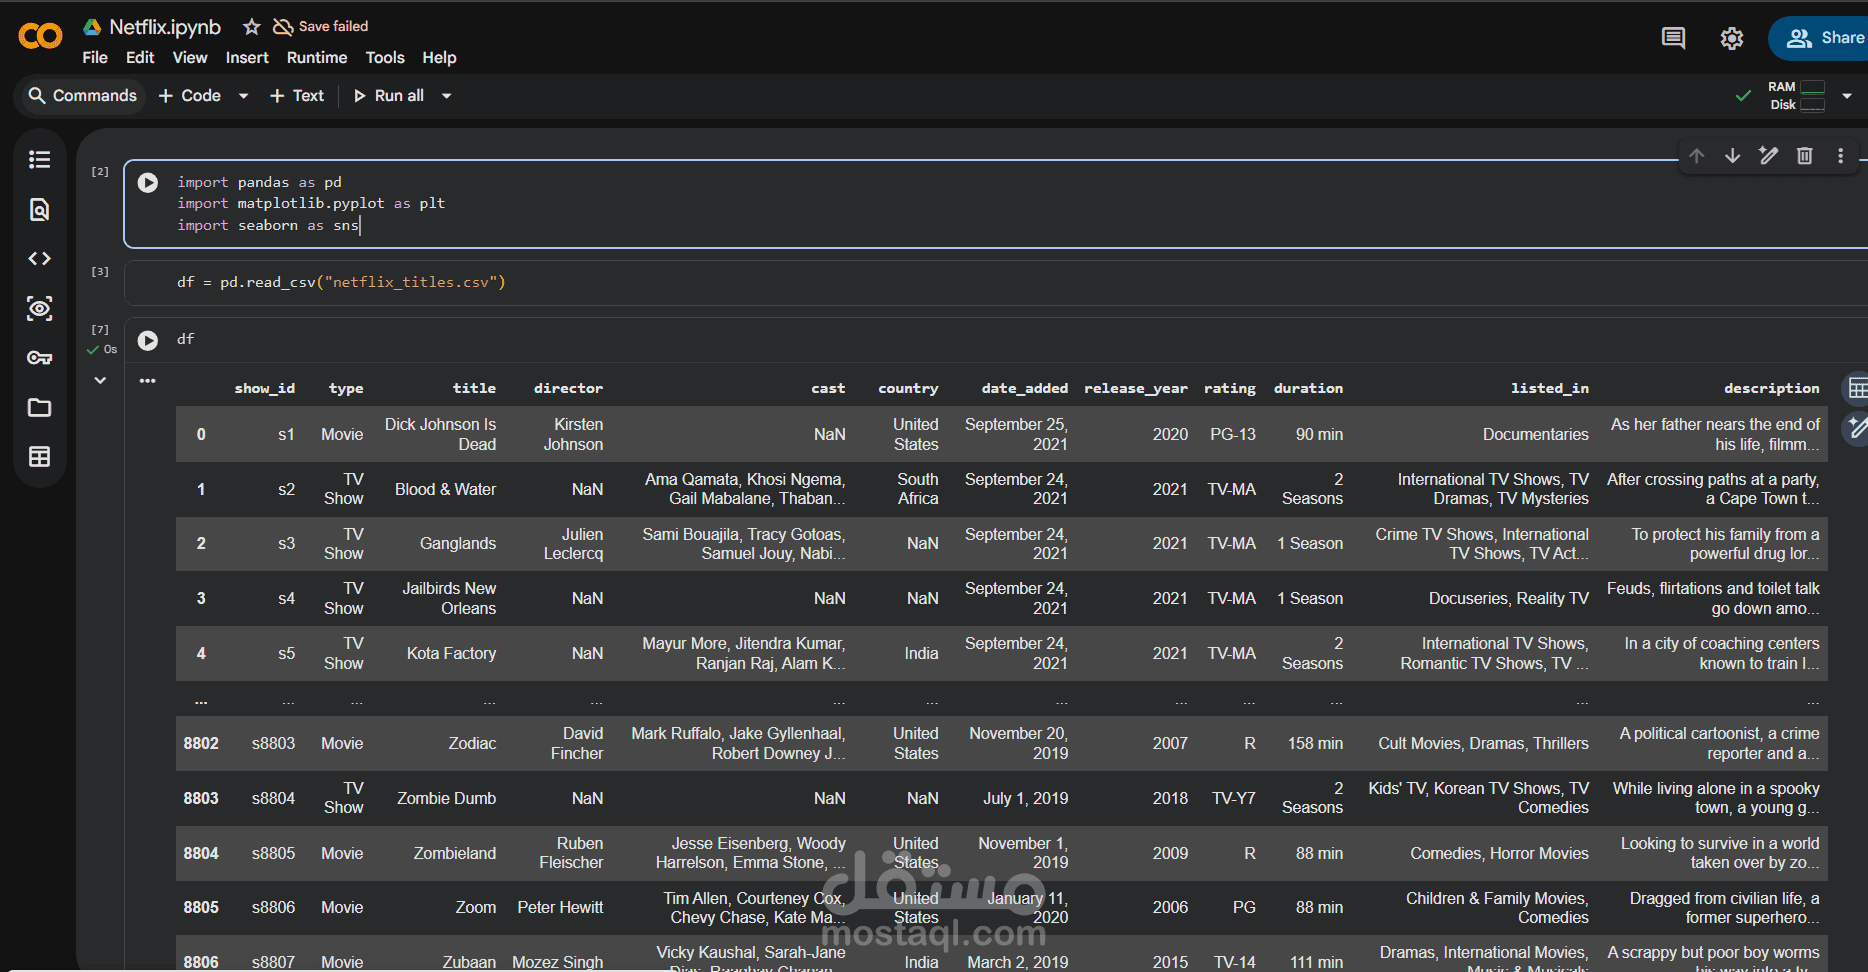The image size is (1868, 972).
Task: Open the Help menu
Action: click(439, 58)
